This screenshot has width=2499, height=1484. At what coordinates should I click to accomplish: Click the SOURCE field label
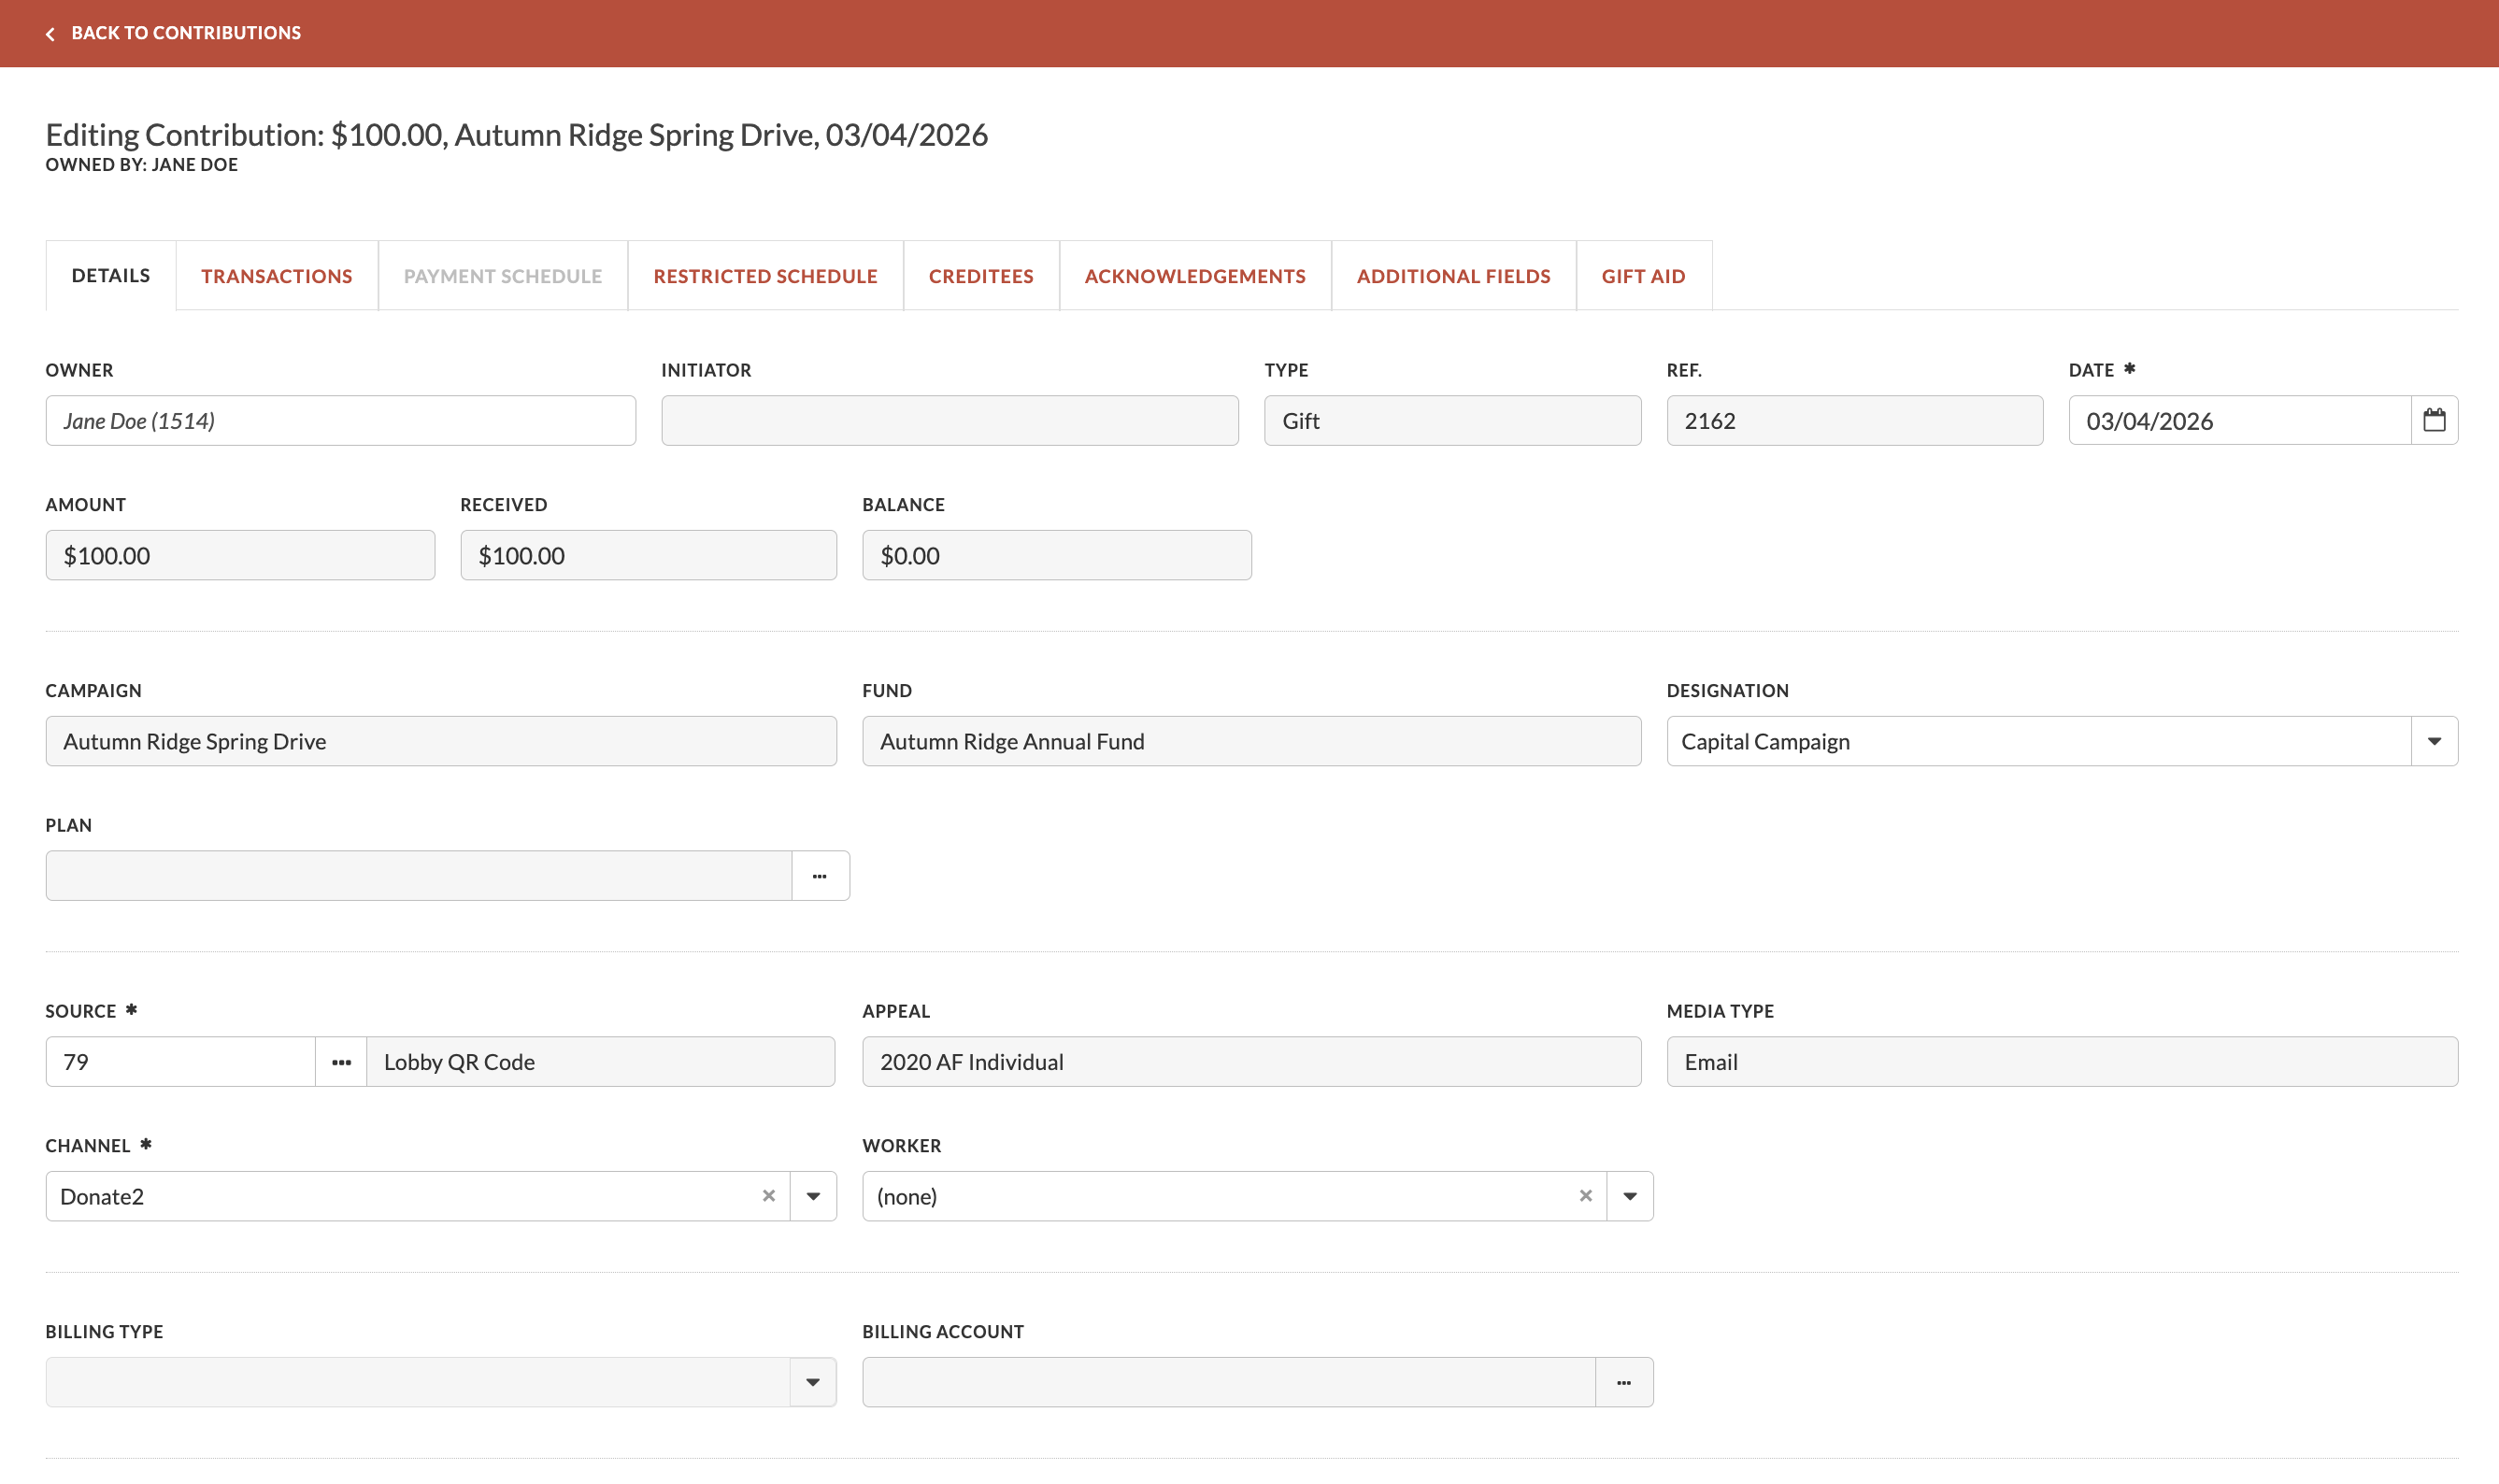(81, 1011)
